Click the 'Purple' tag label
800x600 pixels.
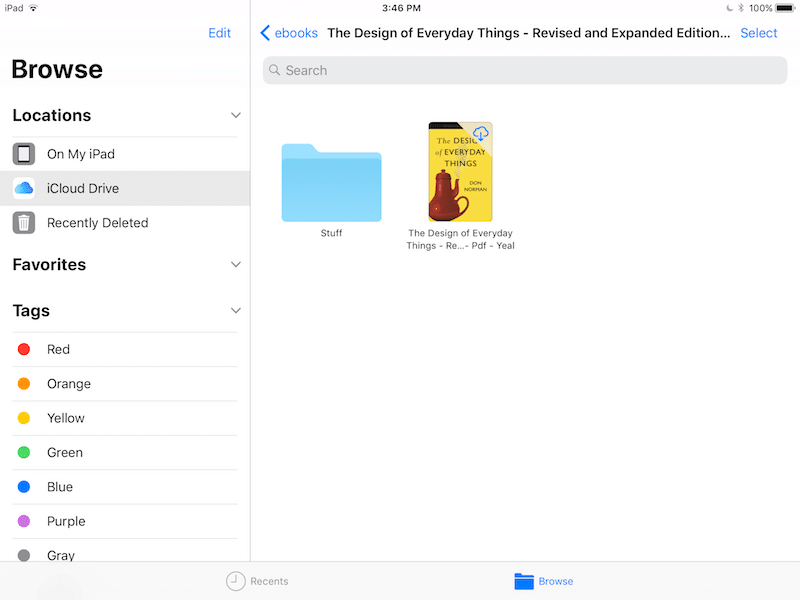pyautogui.click(x=66, y=521)
